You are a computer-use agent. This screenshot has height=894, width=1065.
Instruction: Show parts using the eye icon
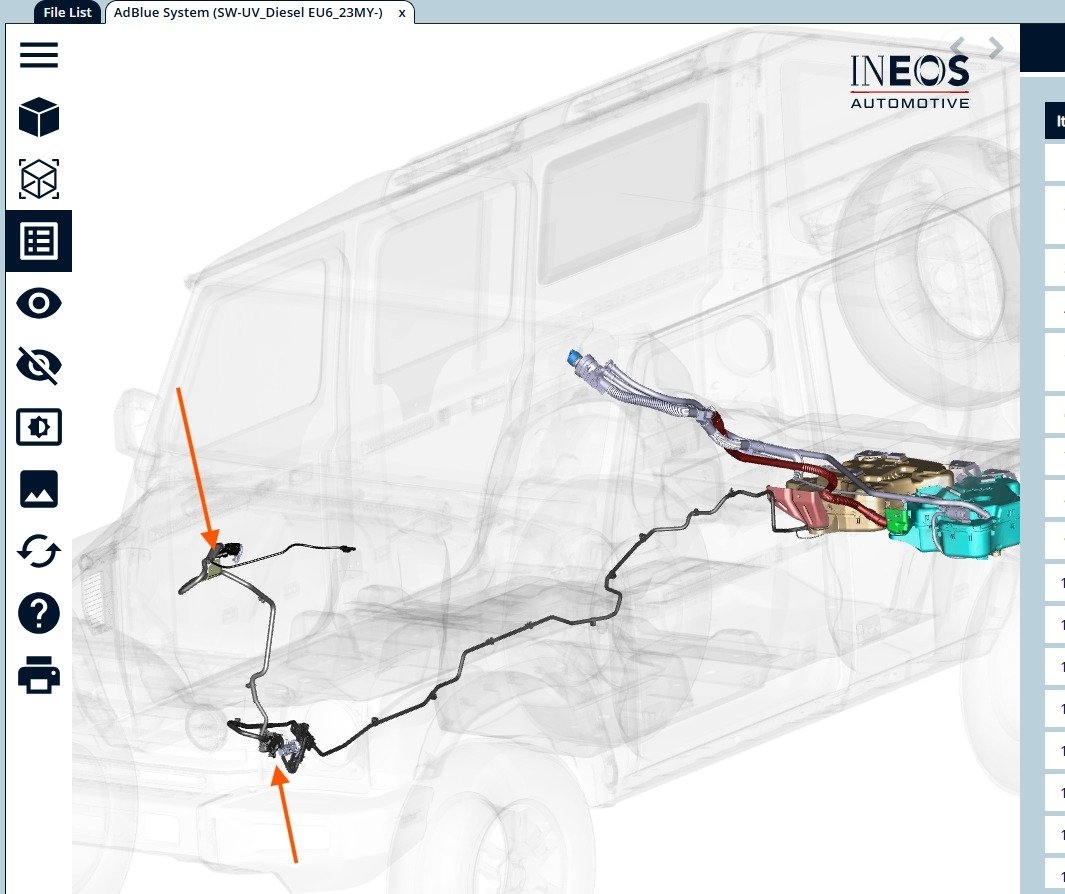click(x=39, y=303)
